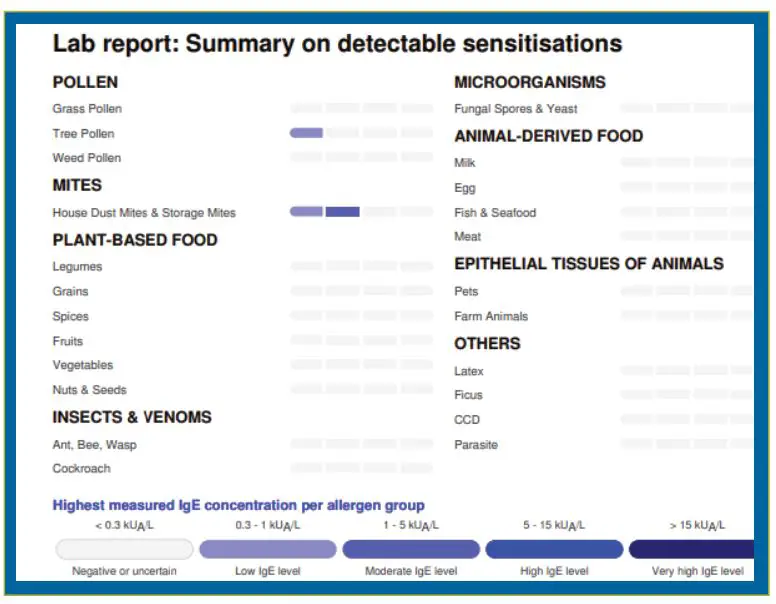This screenshot has height=604, width=776.
Task: Click the House Dust Mites result bar
Action: tap(325, 211)
